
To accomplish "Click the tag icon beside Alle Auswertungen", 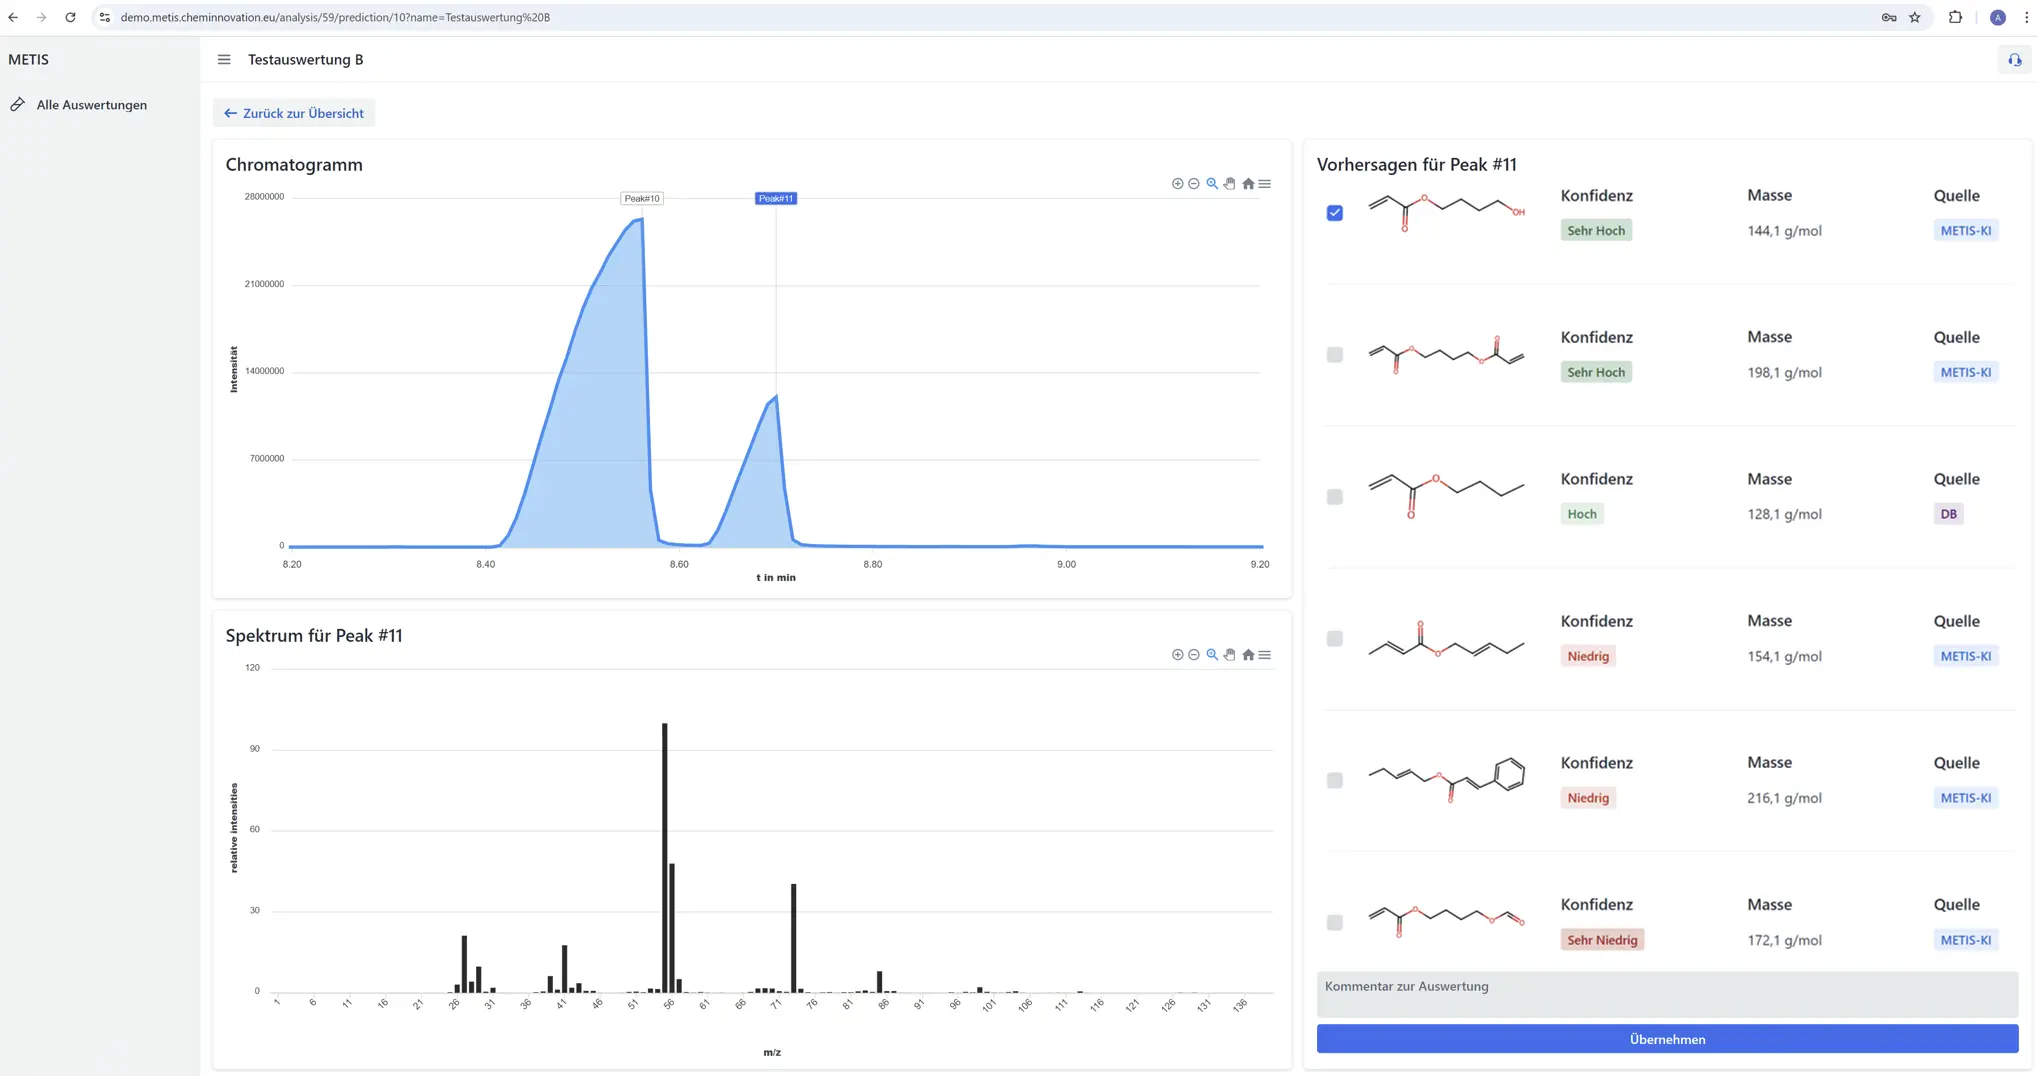I will pyautogui.click(x=17, y=103).
